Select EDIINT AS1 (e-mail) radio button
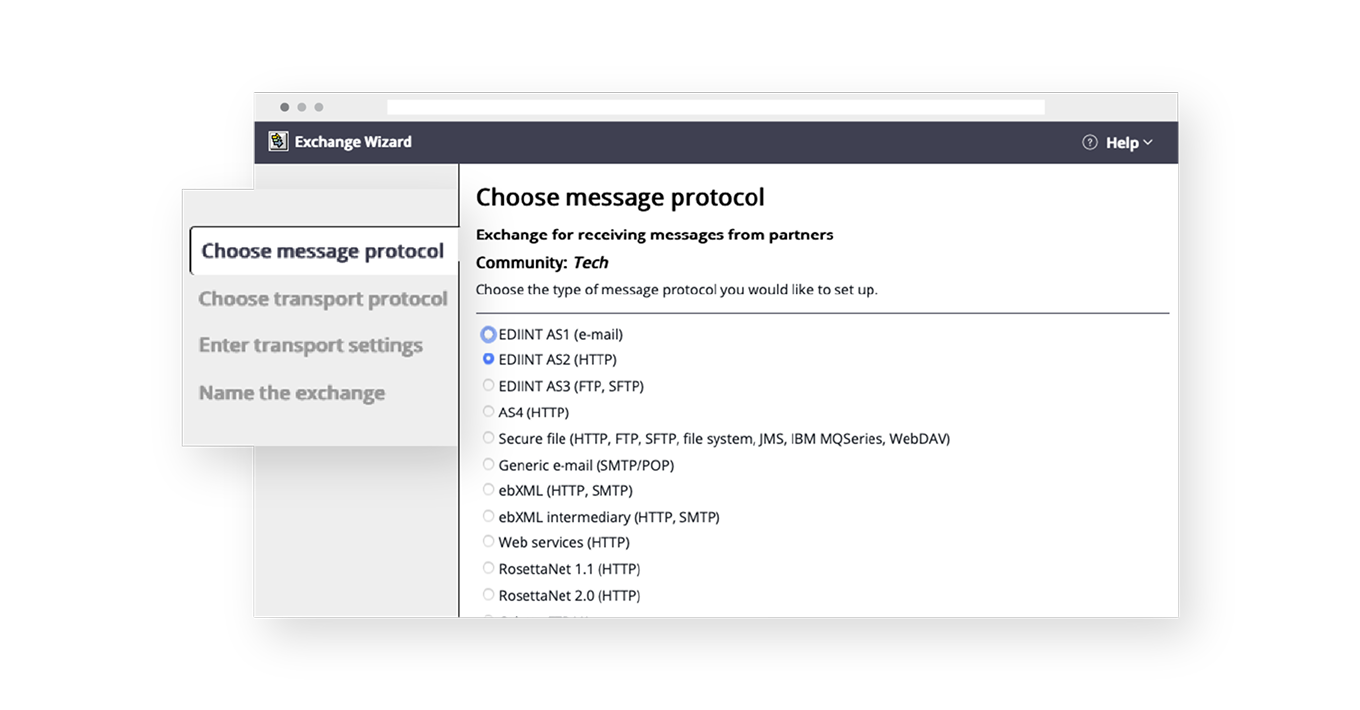The height and width of the screenshot is (710, 1360). (x=488, y=334)
